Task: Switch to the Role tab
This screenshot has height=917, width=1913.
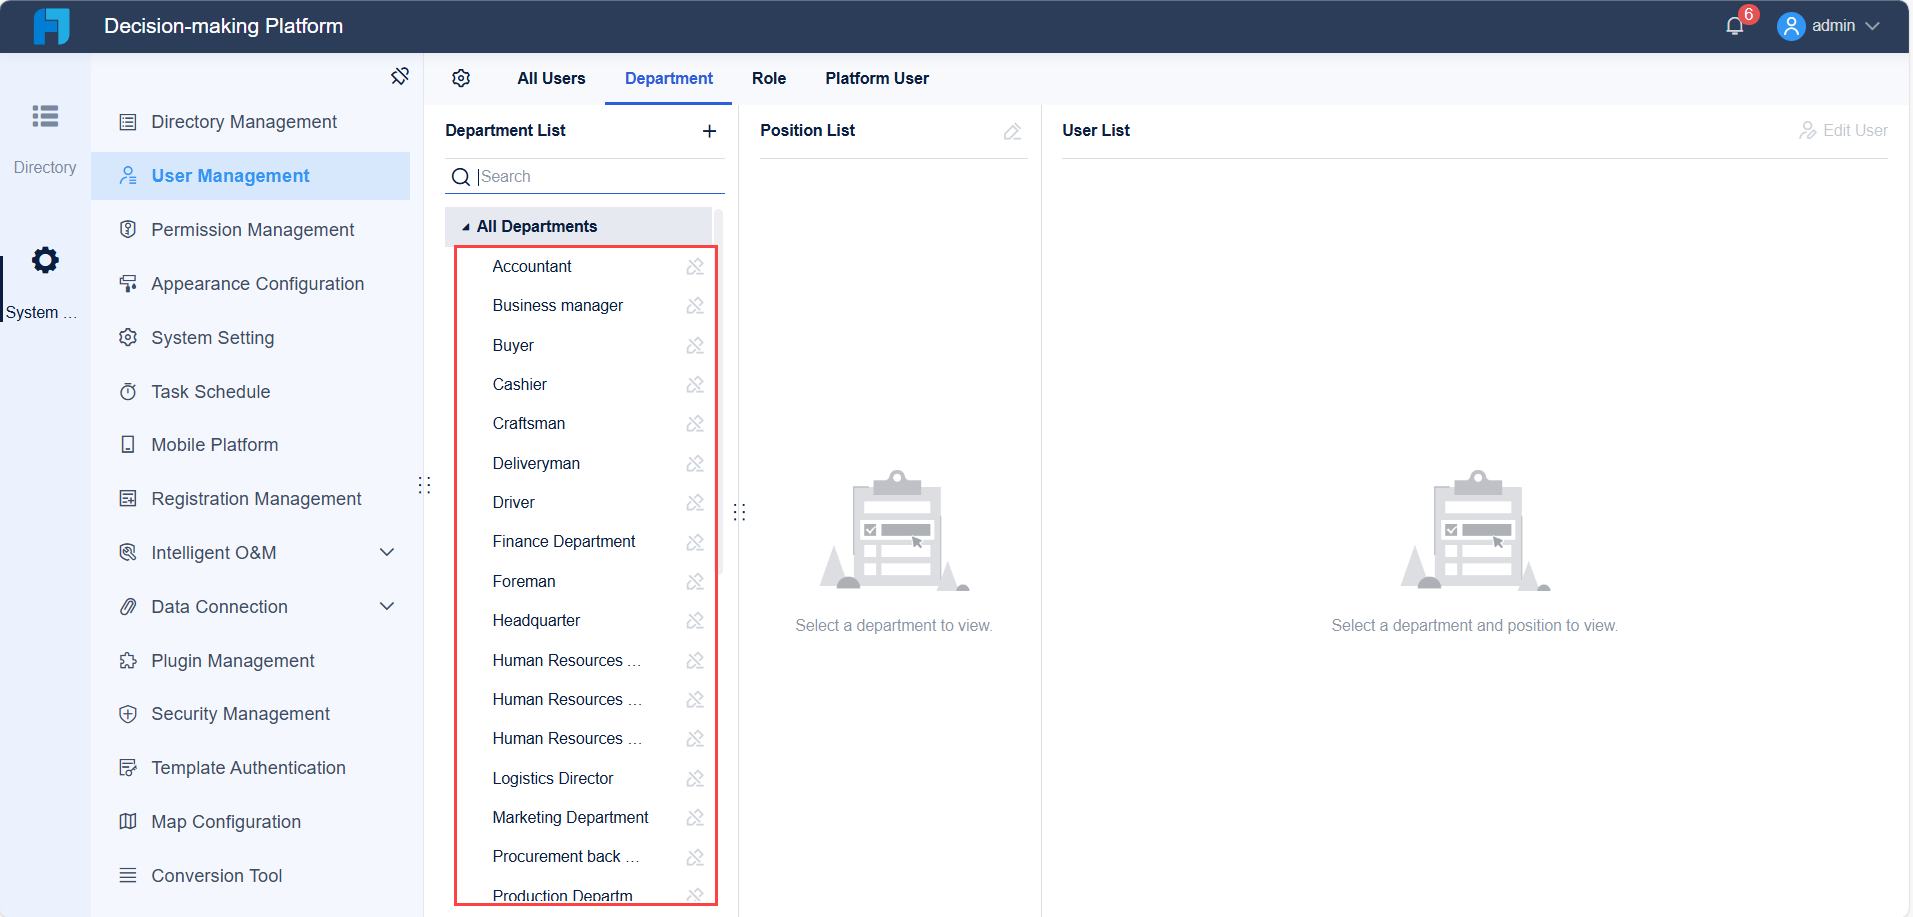Action: click(768, 78)
